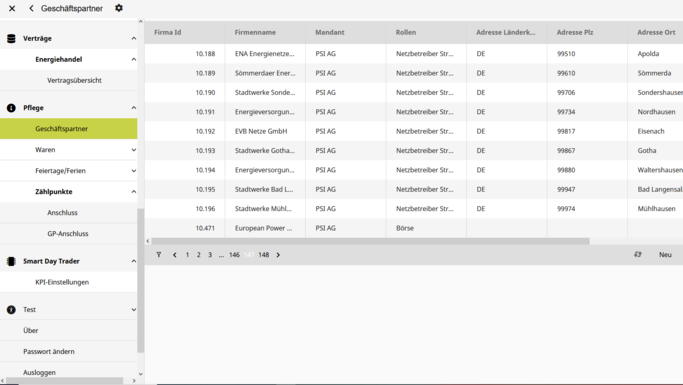Go back using the arrow beside Geschäftspartner

pos(31,8)
